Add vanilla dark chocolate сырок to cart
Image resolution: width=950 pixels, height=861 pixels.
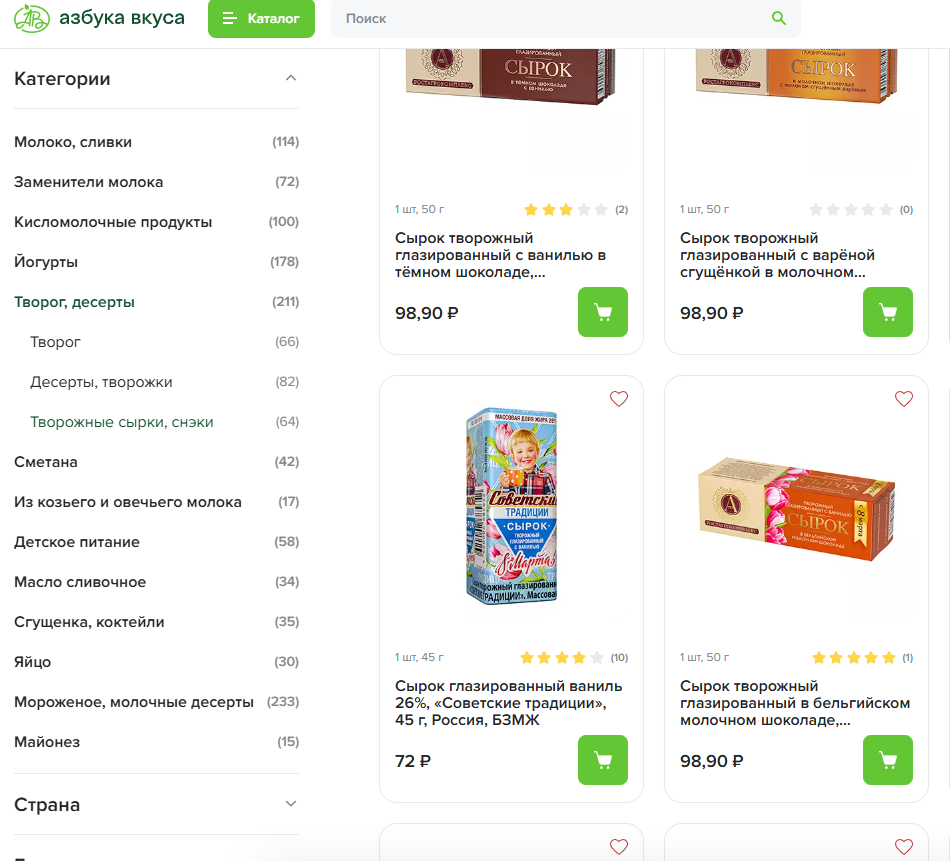[x=603, y=312]
